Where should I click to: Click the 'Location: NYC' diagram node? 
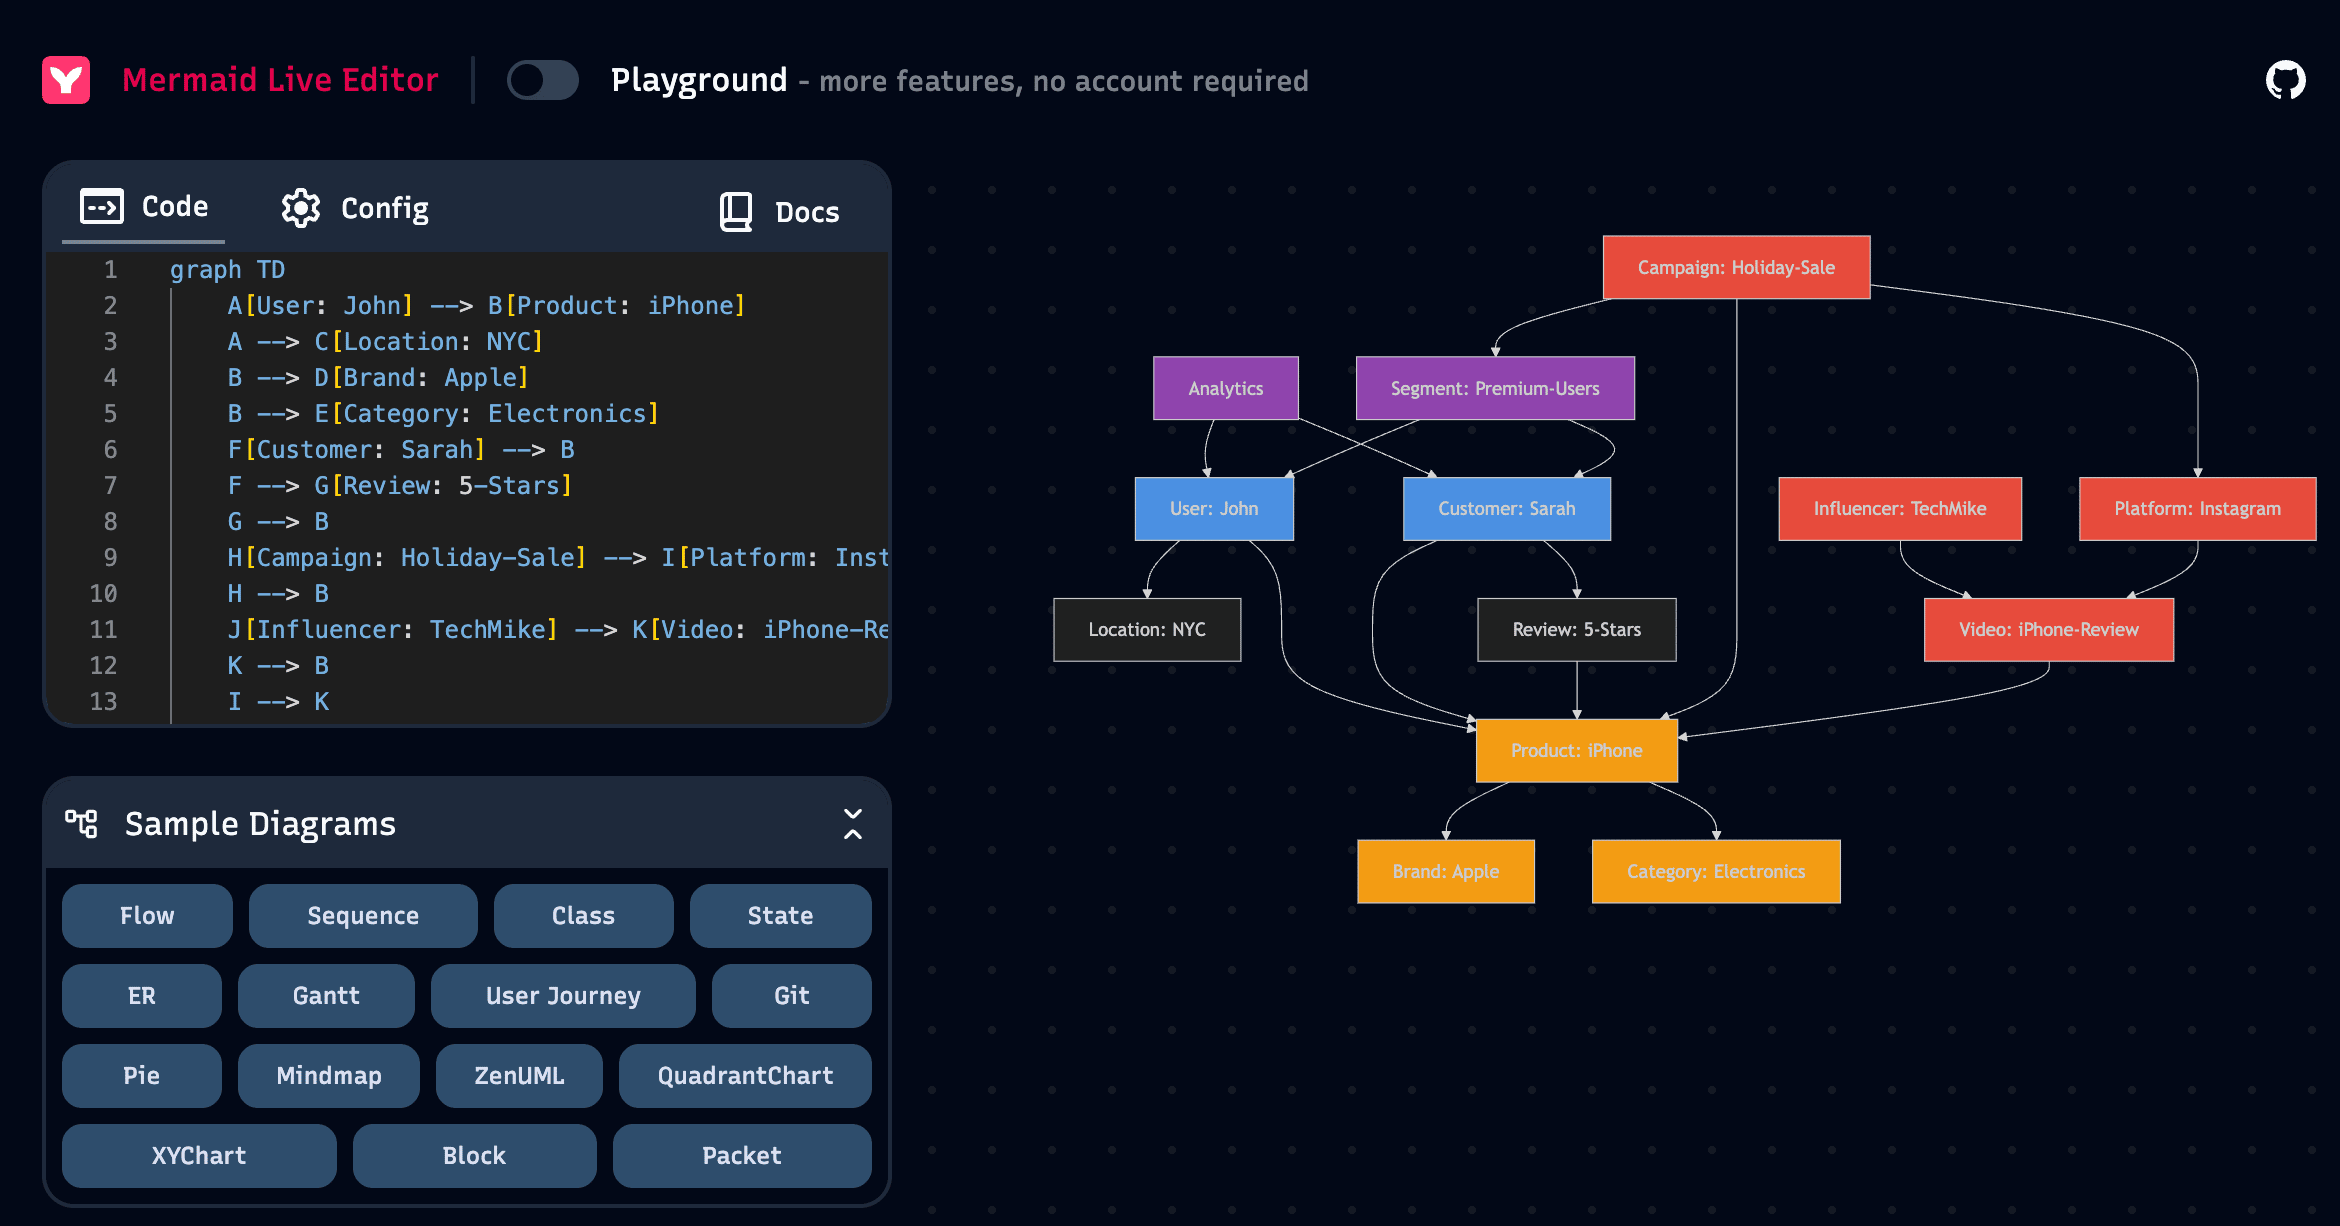pos(1147,630)
